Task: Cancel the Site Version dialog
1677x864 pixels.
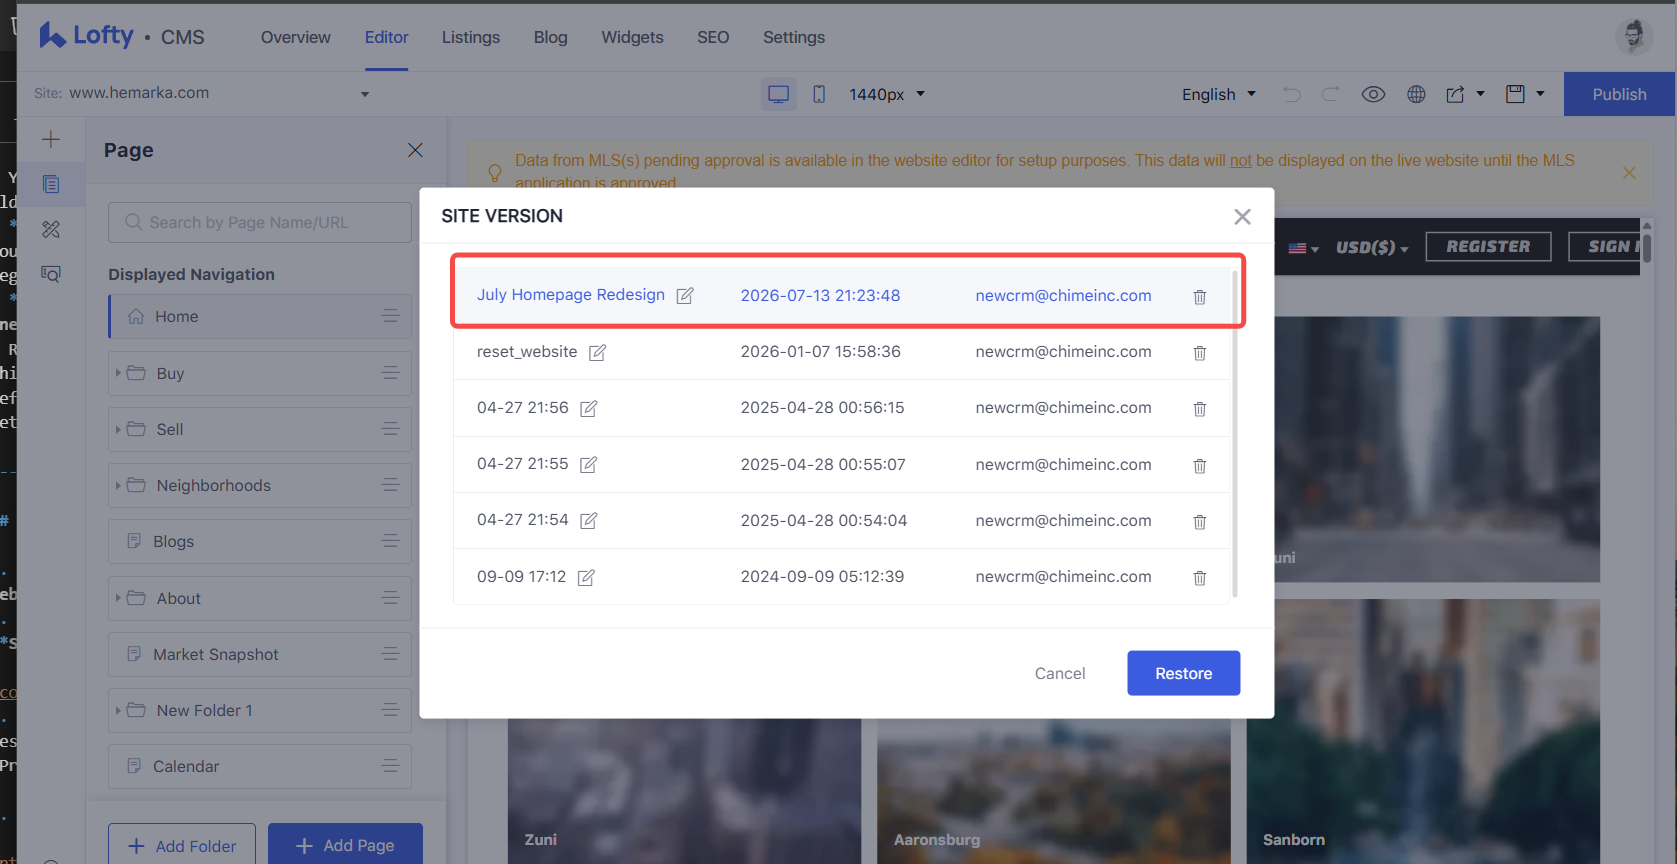Action: (1060, 673)
